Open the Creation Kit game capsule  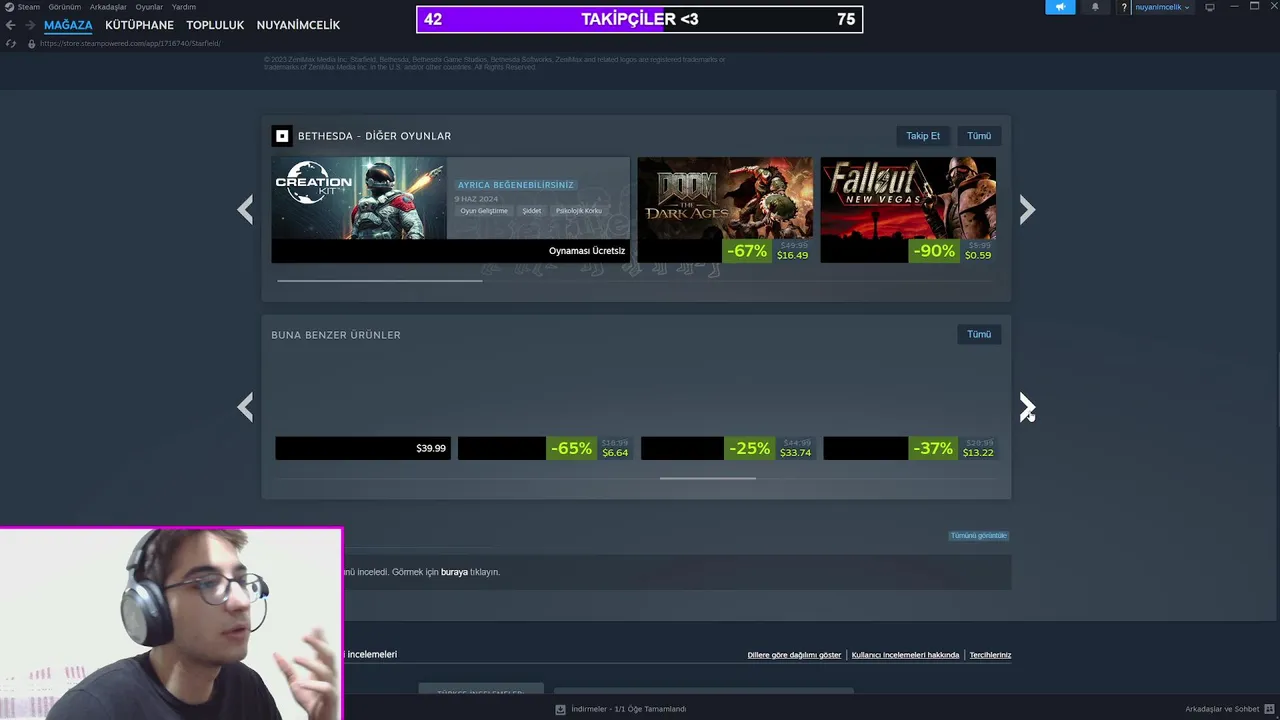tap(451, 210)
